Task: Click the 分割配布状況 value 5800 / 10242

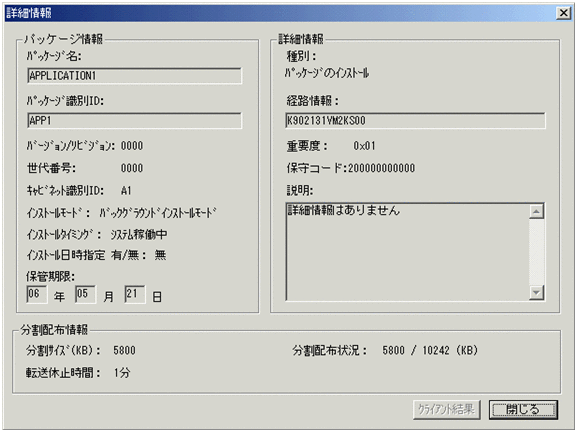Action: (416, 350)
